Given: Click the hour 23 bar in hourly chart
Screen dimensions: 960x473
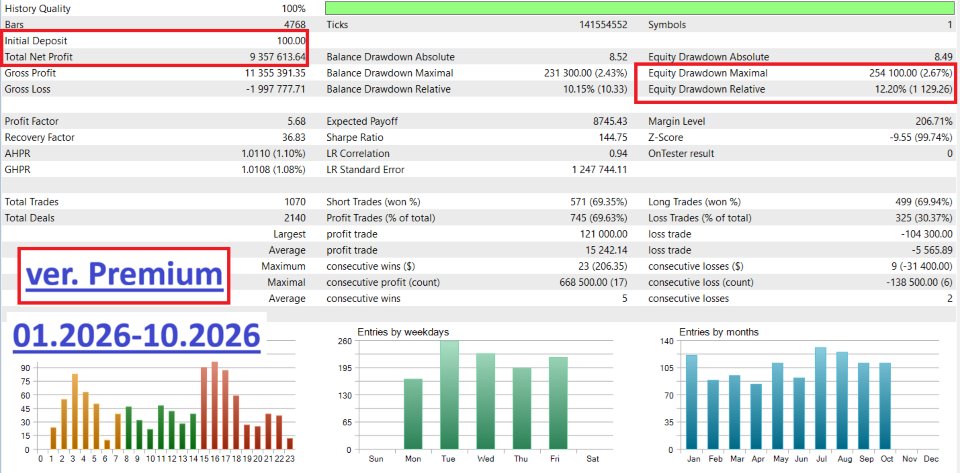Looking at the screenshot, I should point(290,444).
